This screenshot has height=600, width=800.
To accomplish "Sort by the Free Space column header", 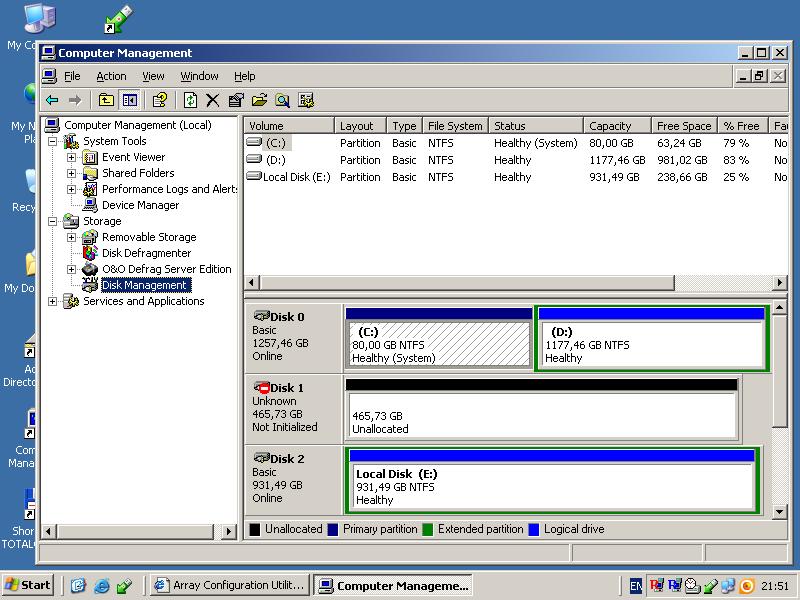I will point(685,126).
